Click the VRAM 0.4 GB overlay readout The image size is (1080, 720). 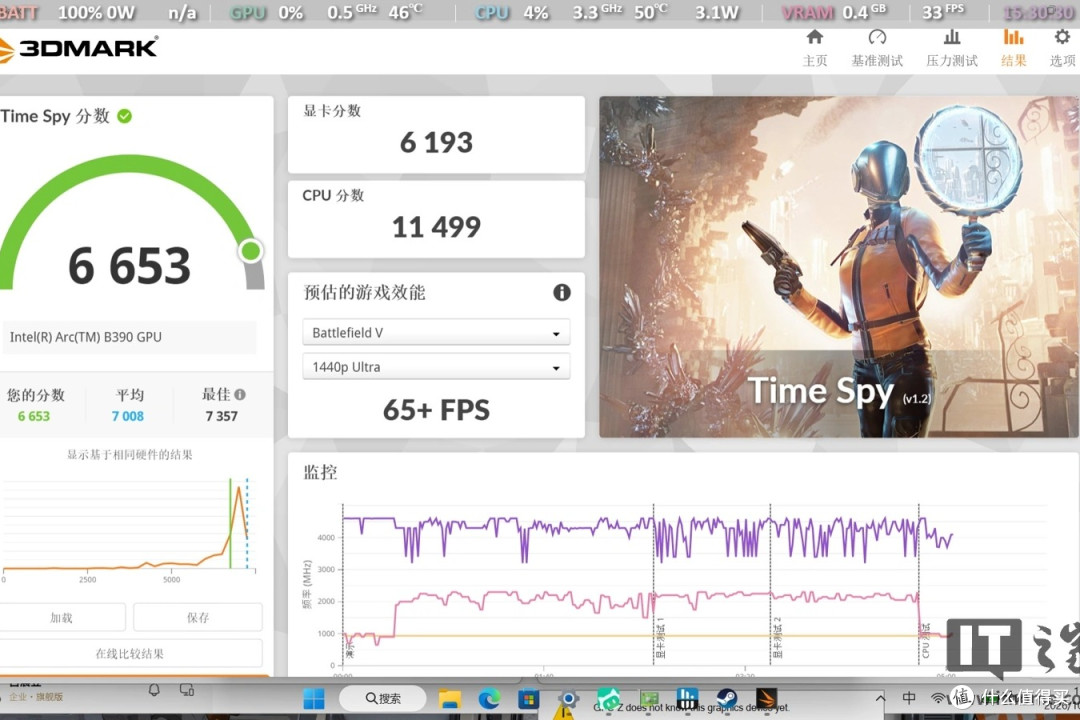(x=834, y=12)
